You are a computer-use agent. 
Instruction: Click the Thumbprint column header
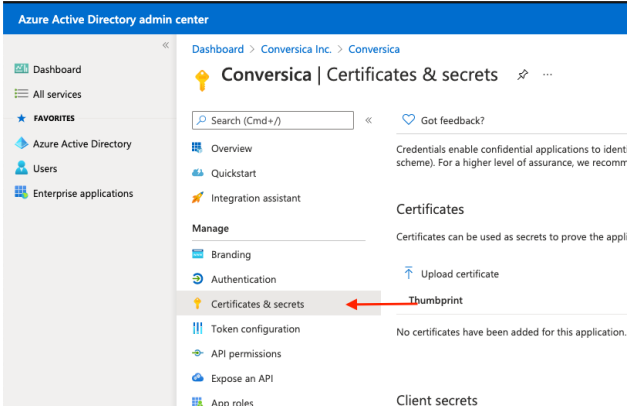[x=435, y=300]
